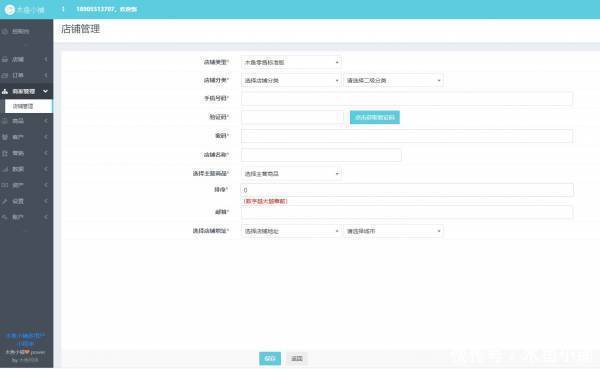This screenshot has height=369, width=600.
Task: Click the shop icon beside 店铺 menu
Action: point(5,59)
